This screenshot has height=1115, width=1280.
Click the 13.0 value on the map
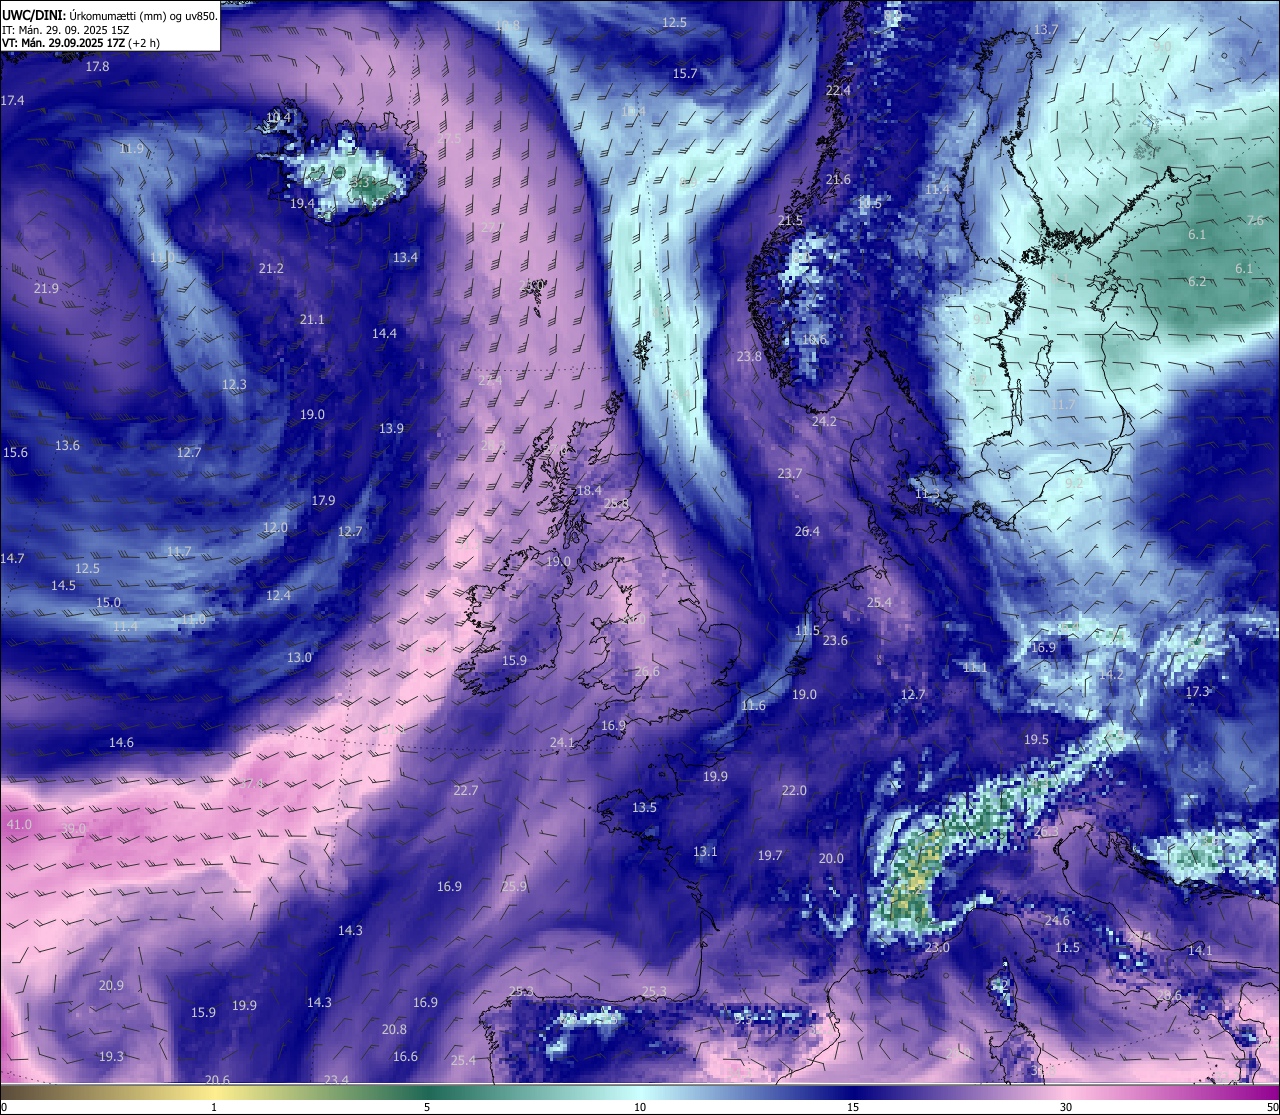tap(299, 658)
